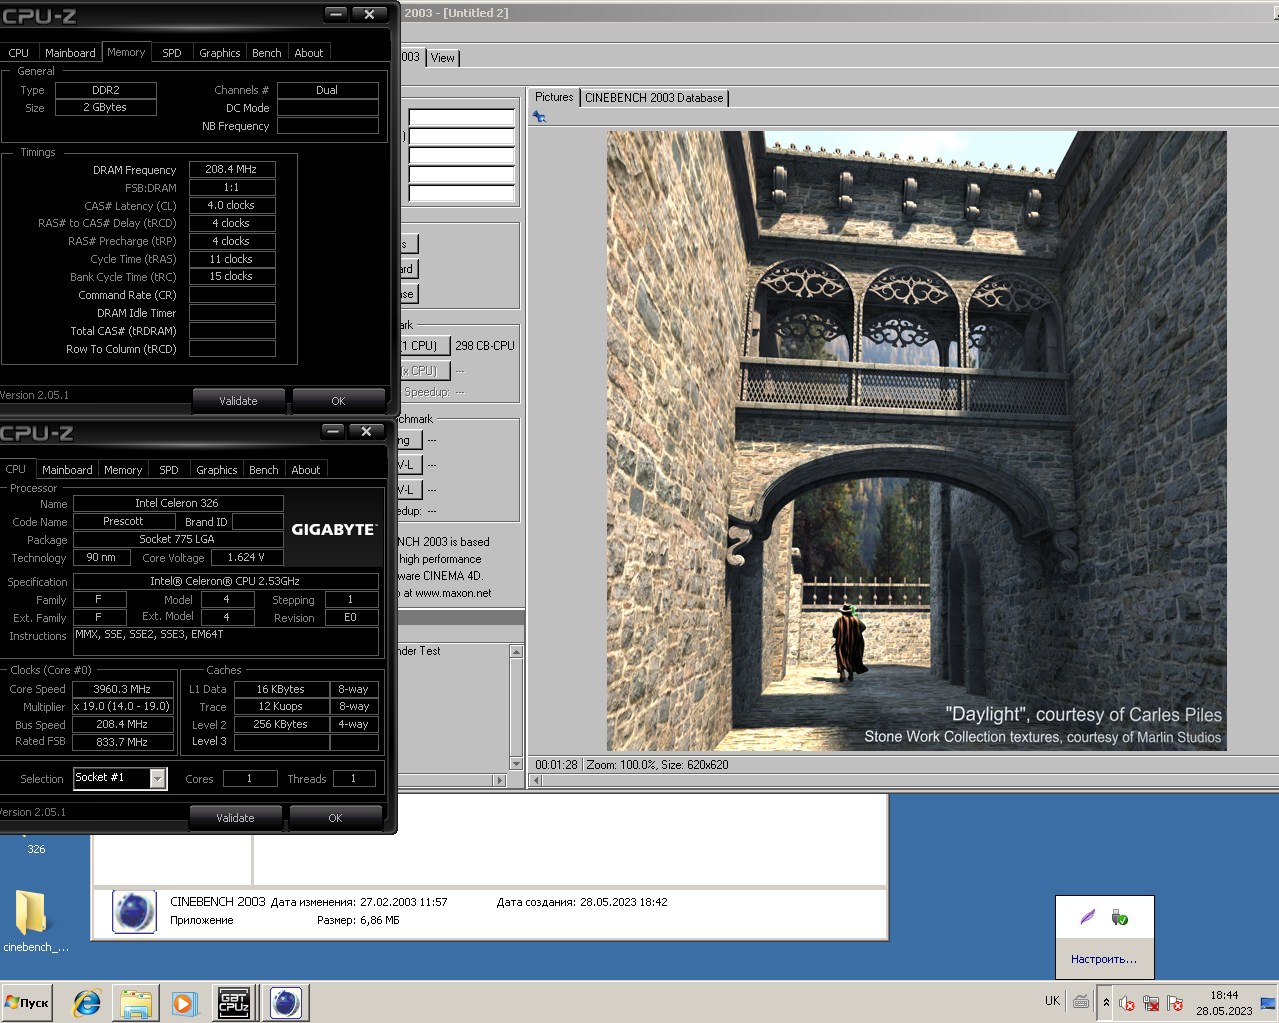Image resolution: width=1279 pixels, height=1023 pixels.
Task: Click the 298 CB-CPU result text
Action: coord(485,346)
